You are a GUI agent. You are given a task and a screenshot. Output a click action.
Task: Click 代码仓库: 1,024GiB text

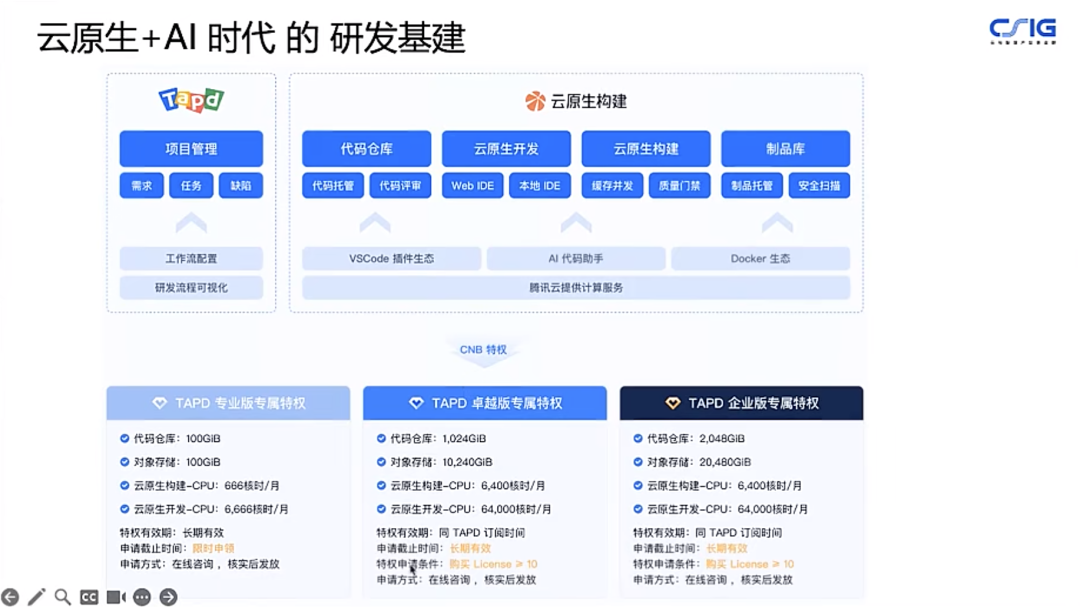pyautogui.click(x=438, y=438)
